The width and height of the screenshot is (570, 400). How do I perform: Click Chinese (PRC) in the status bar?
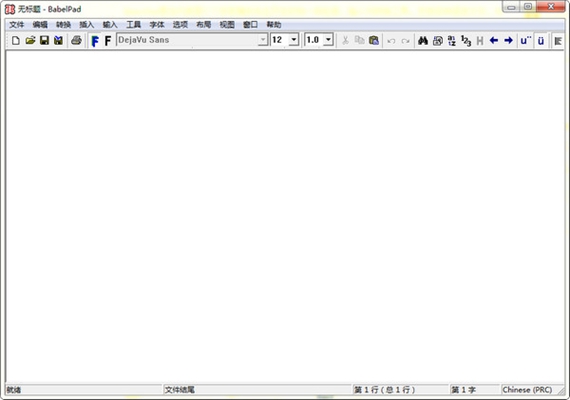pos(527,390)
